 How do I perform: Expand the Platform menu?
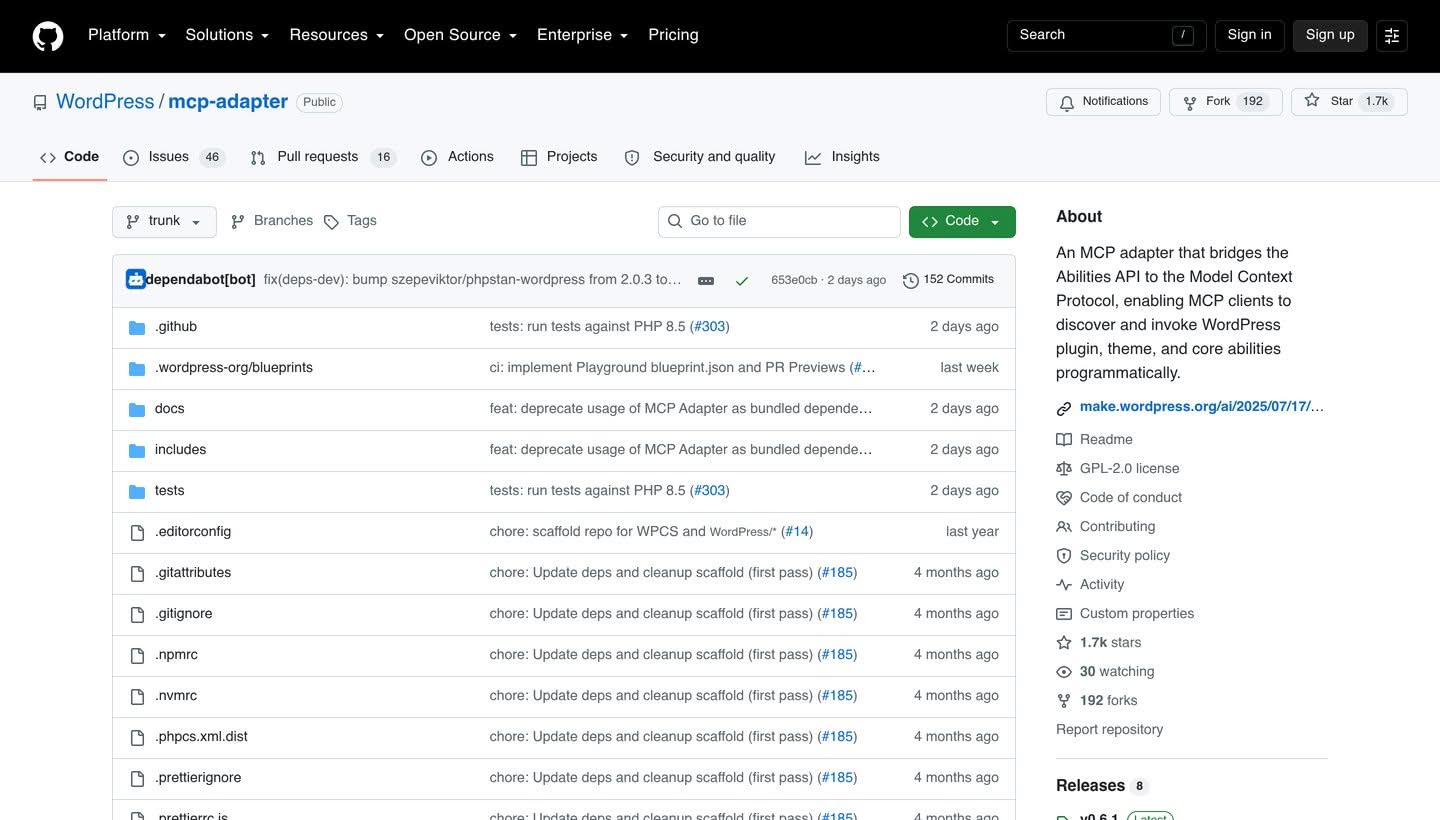pos(127,35)
